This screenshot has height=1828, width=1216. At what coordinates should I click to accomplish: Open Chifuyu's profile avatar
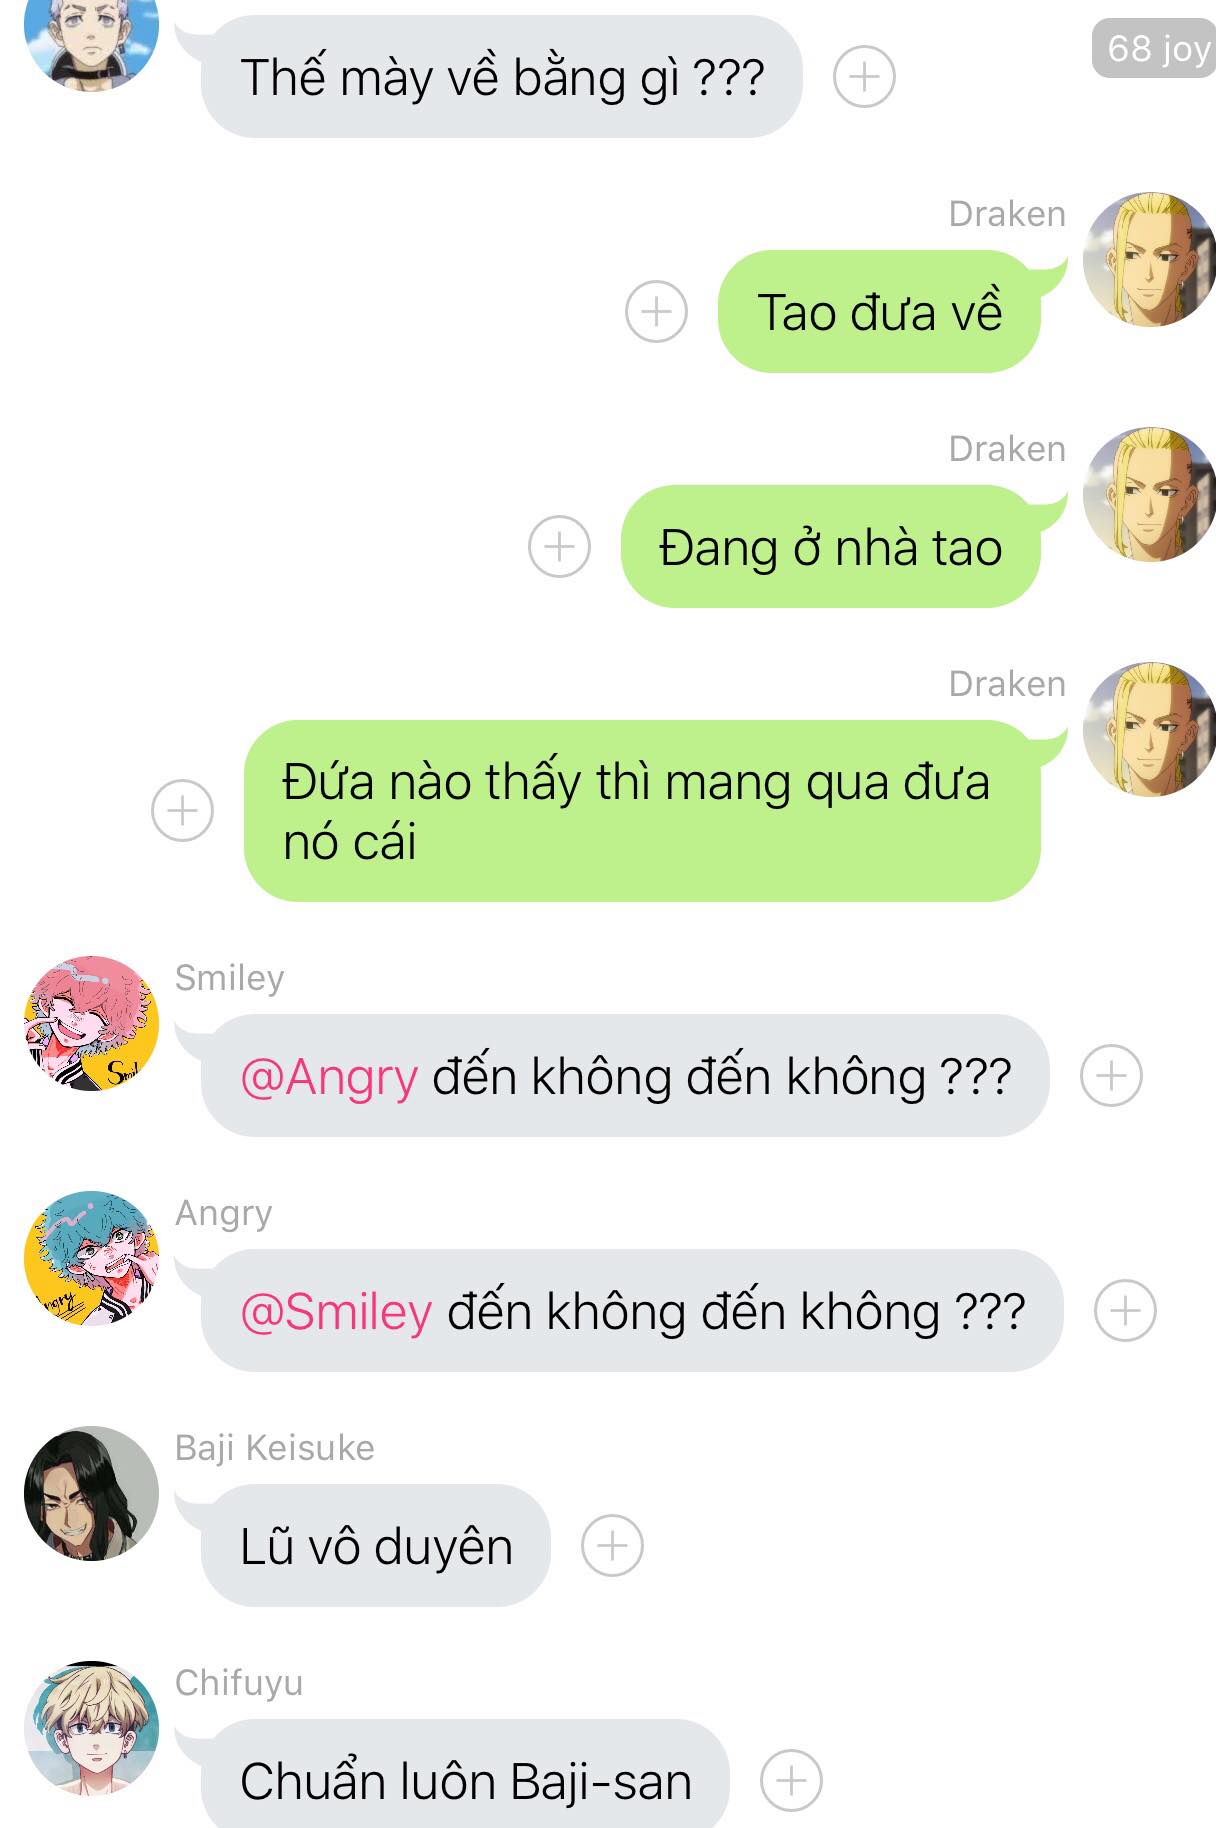pos(91,1728)
